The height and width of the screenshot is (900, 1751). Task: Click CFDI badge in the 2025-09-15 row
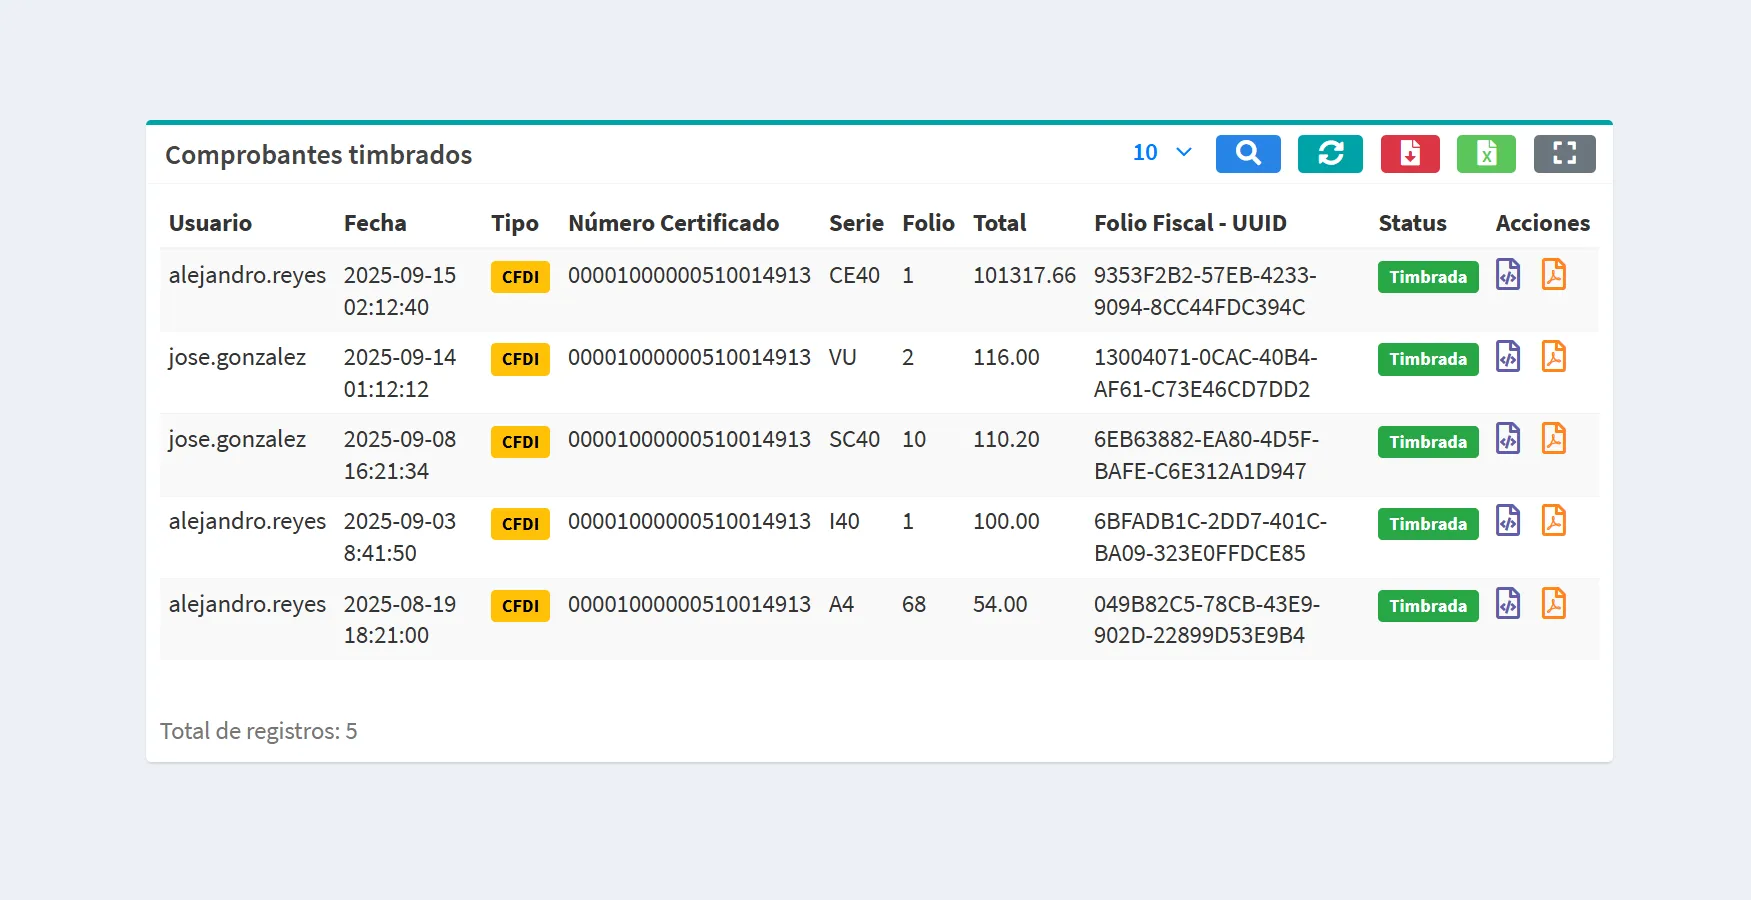pyautogui.click(x=520, y=277)
